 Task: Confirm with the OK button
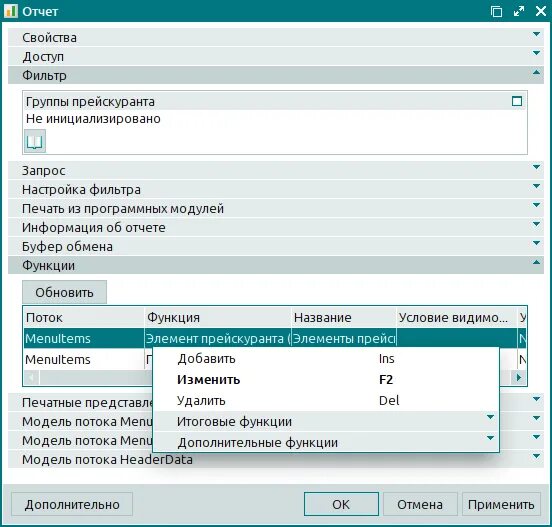[x=341, y=504]
